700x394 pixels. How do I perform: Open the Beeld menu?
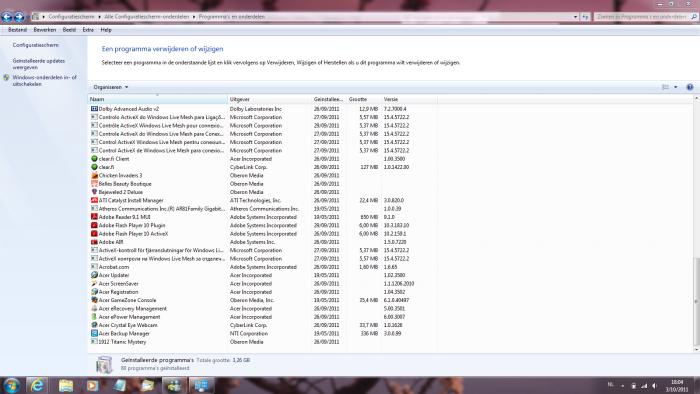(69, 30)
